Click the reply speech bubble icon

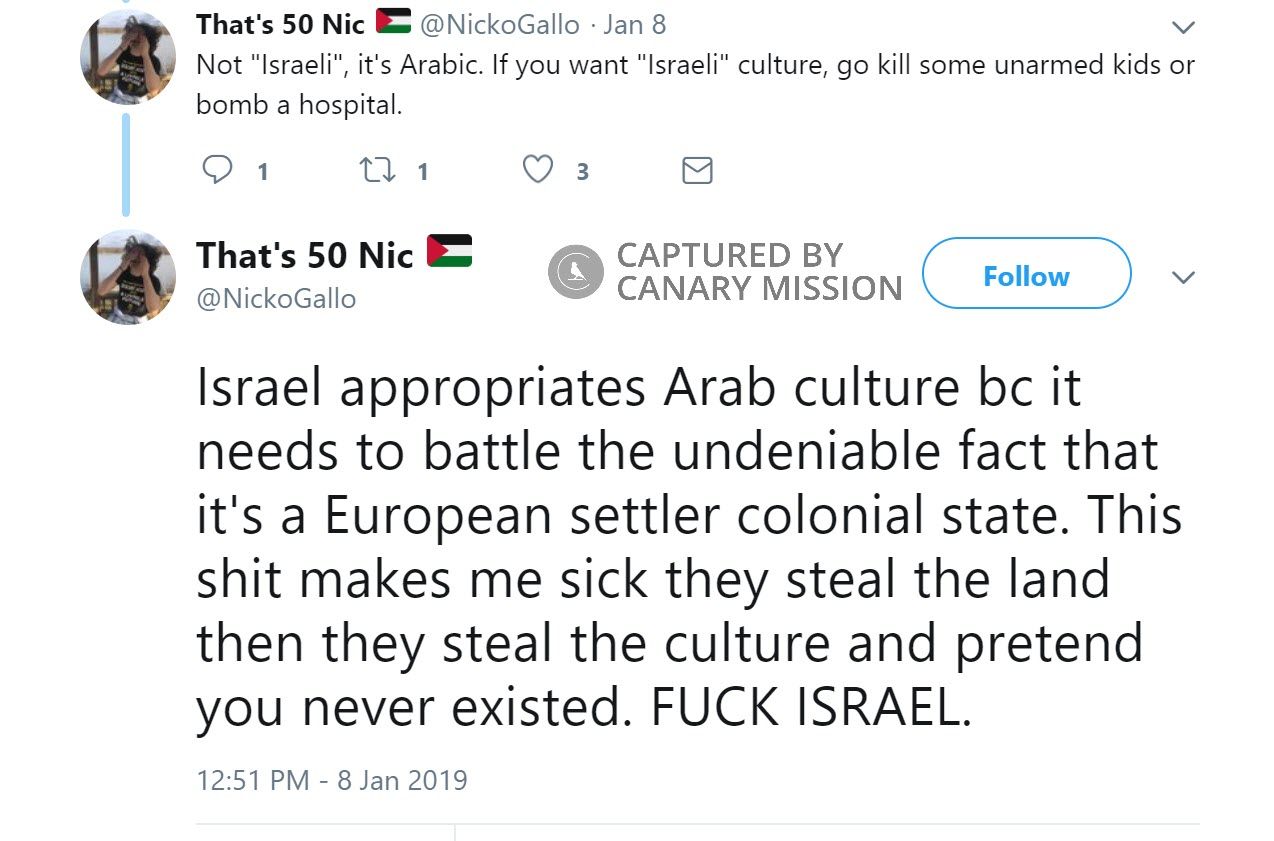(x=217, y=170)
